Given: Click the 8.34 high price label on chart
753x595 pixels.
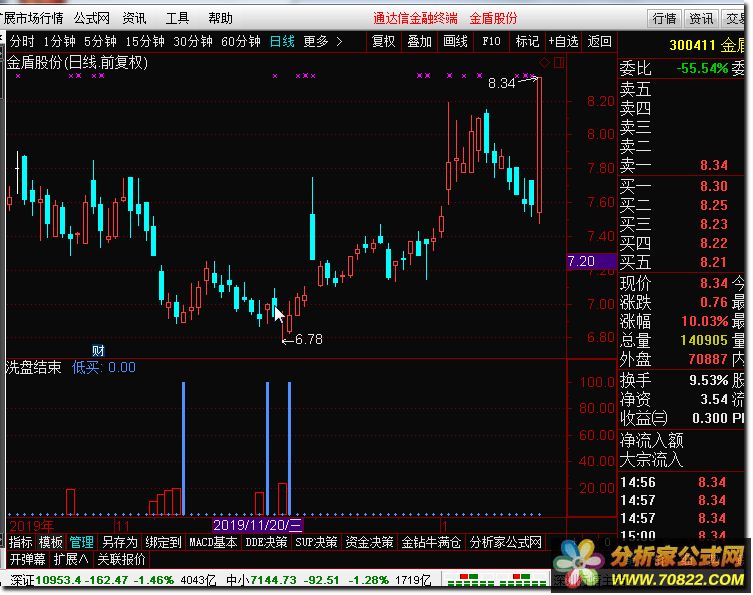Looking at the screenshot, I should (501, 84).
